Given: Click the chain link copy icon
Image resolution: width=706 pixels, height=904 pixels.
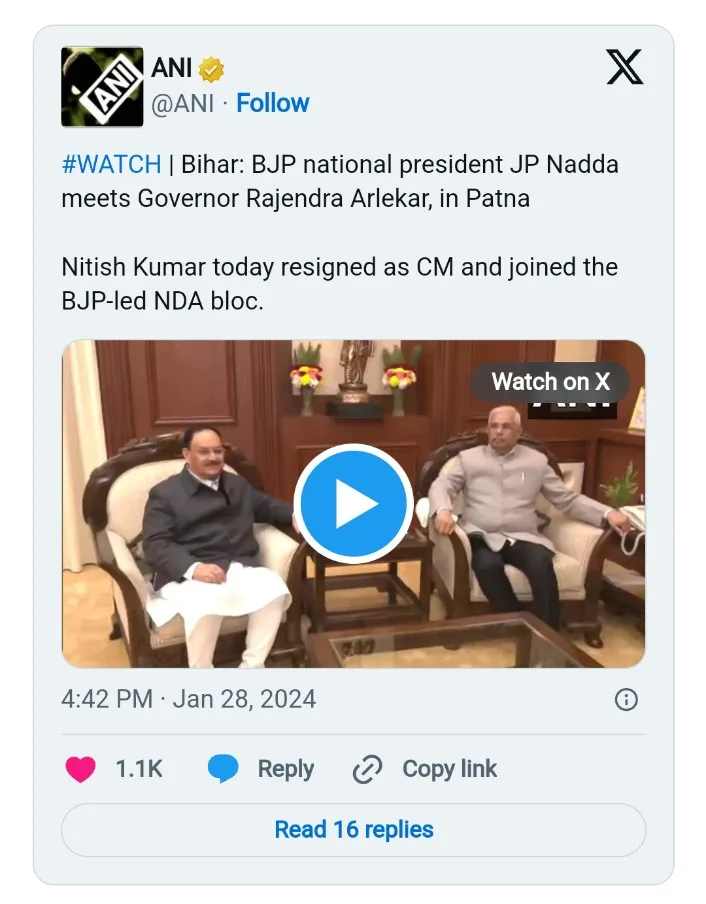Looking at the screenshot, I should [368, 769].
